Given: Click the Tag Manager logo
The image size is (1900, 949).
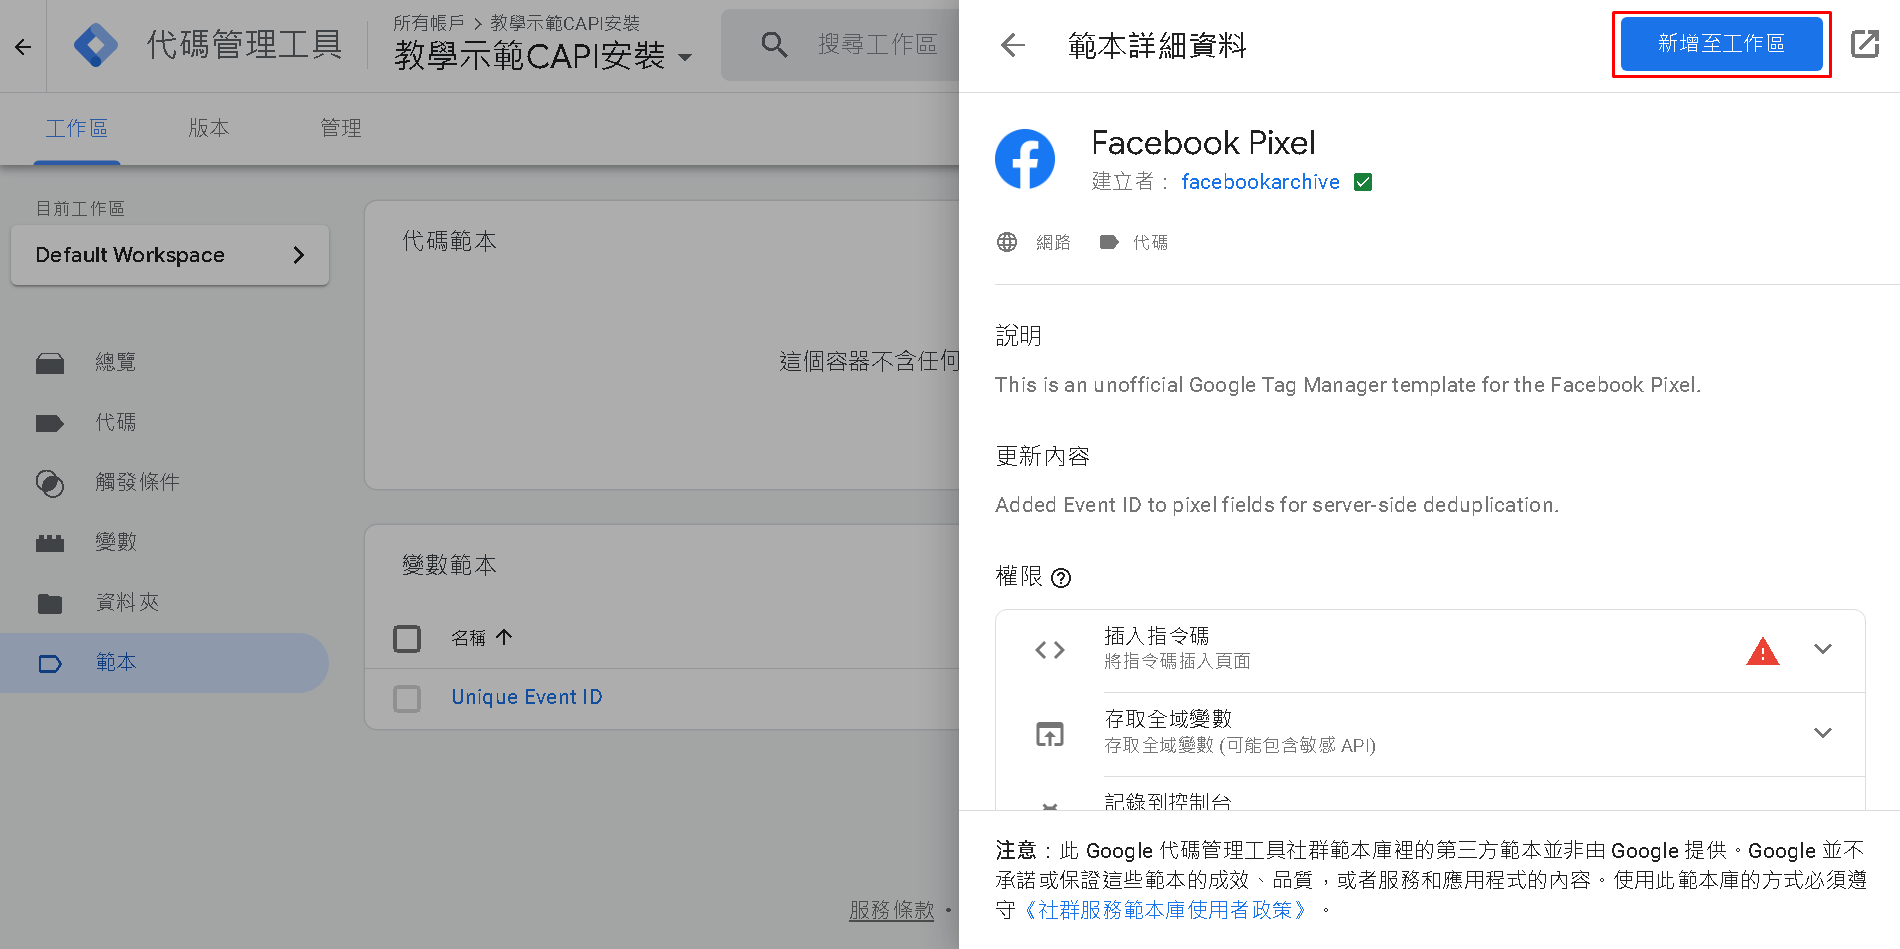Looking at the screenshot, I should tap(96, 45).
